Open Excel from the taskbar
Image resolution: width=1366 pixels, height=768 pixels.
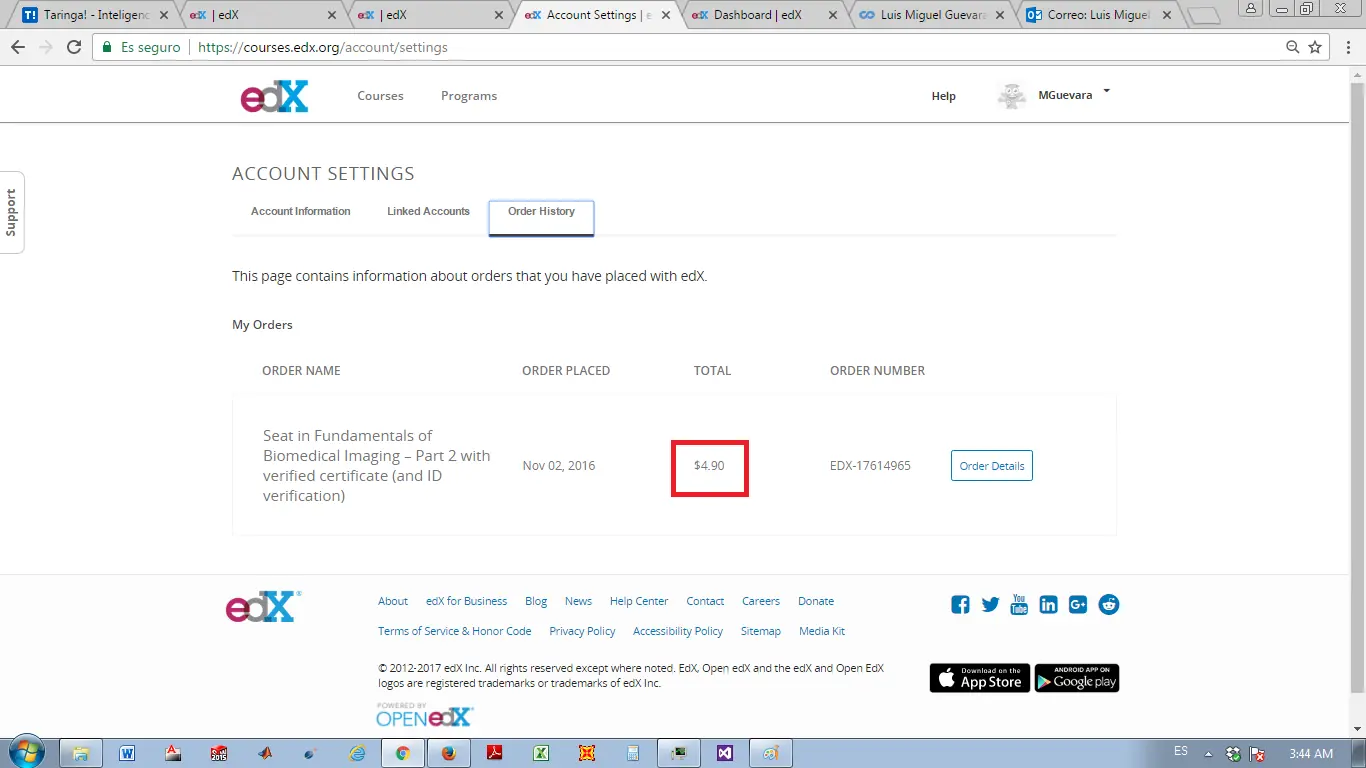(541, 753)
